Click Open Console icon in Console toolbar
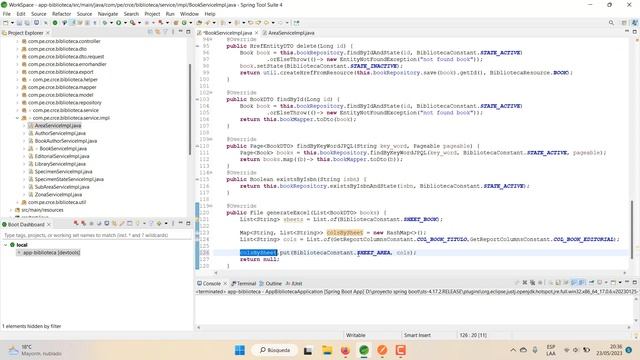Screen dimensions: 640x360 613,282
